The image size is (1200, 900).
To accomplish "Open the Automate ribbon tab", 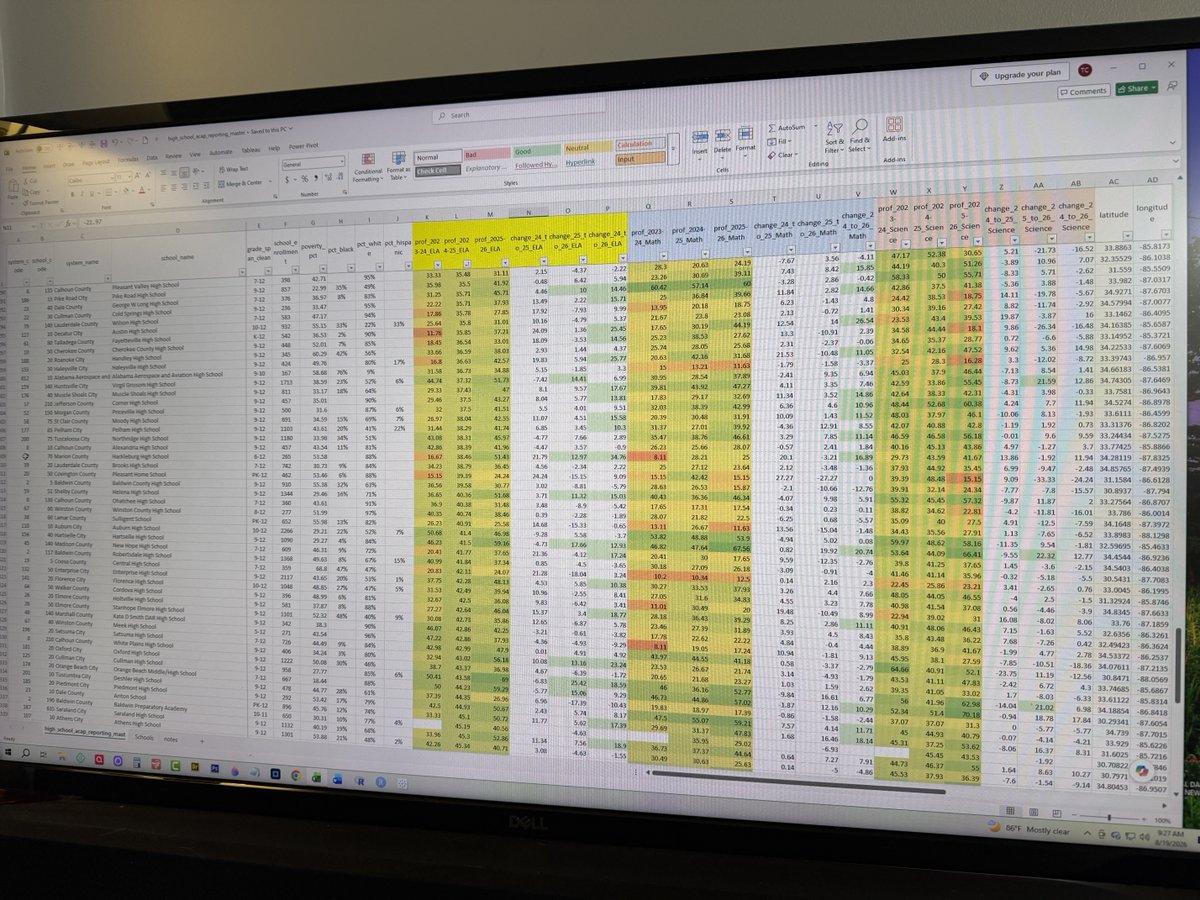I will click(x=220, y=152).
